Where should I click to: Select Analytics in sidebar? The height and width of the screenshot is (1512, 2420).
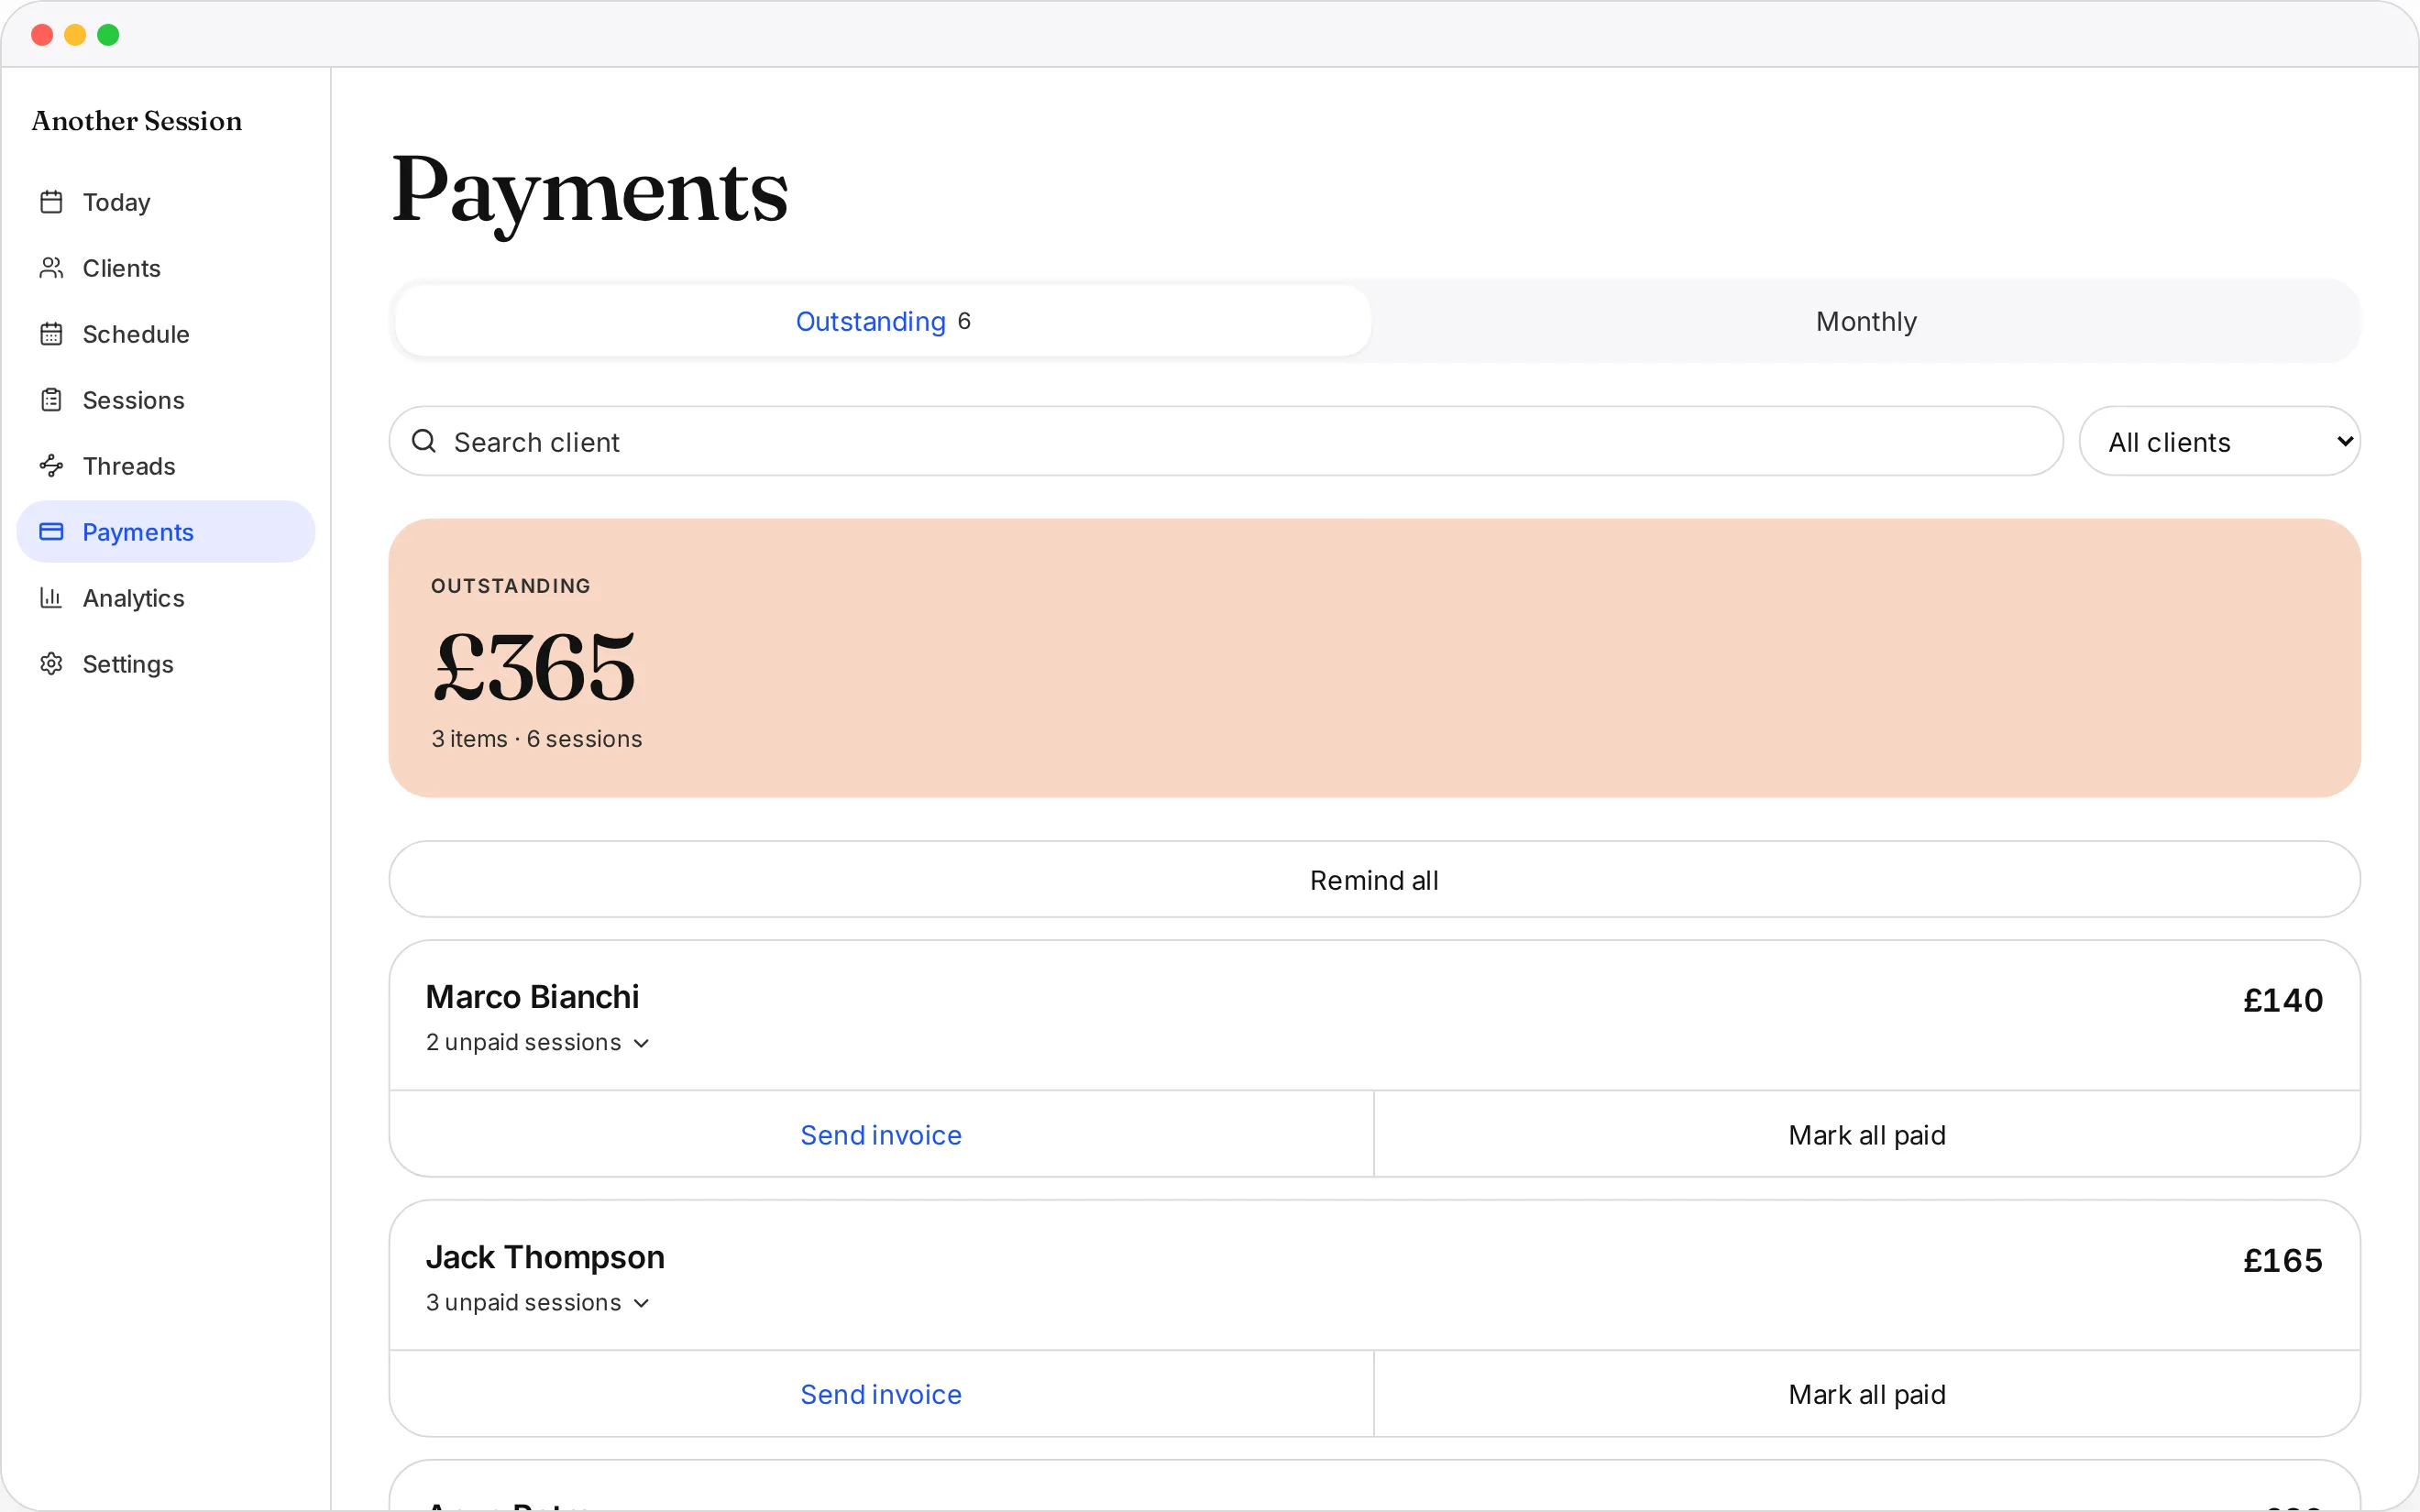(x=166, y=598)
